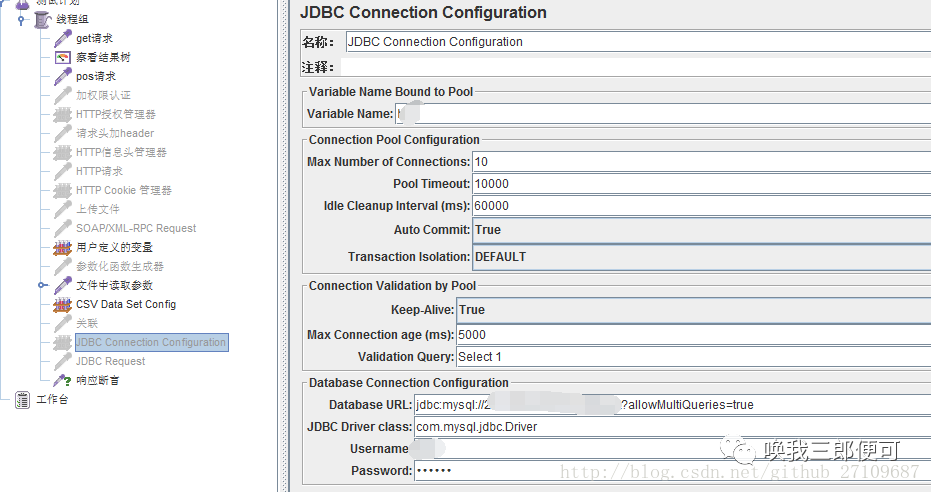Viewport: 931px width, 492px height.
Task: Open the Keep-Alive dropdown
Action: tap(692, 310)
